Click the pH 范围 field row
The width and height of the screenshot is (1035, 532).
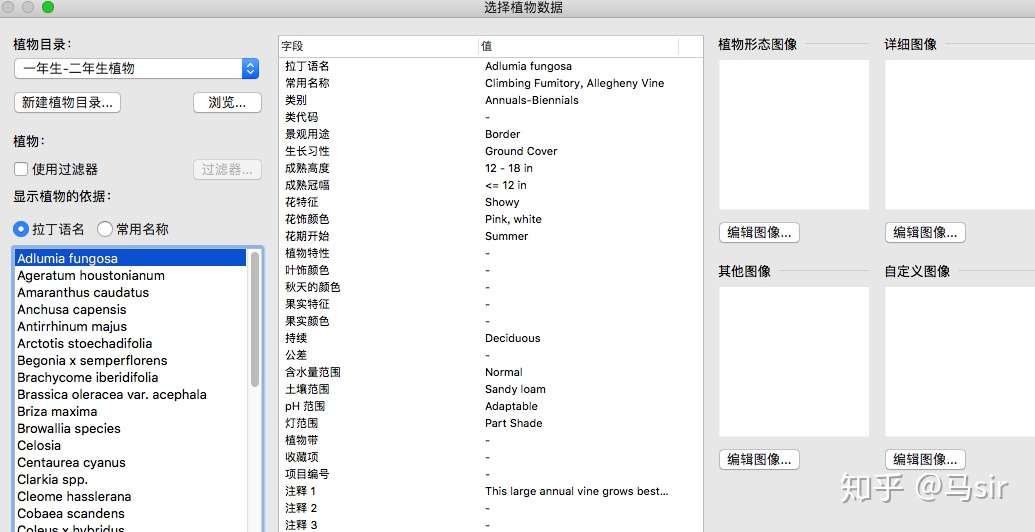[491, 407]
